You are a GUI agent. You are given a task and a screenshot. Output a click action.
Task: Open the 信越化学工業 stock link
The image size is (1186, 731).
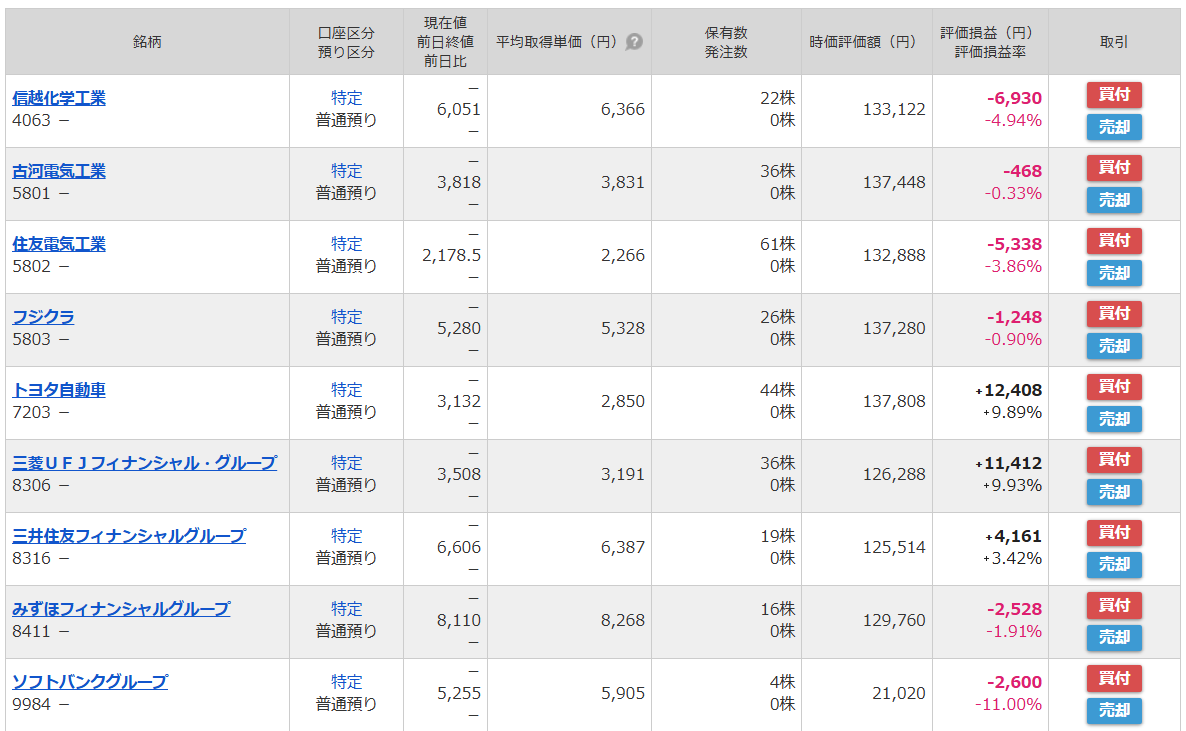pos(59,98)
